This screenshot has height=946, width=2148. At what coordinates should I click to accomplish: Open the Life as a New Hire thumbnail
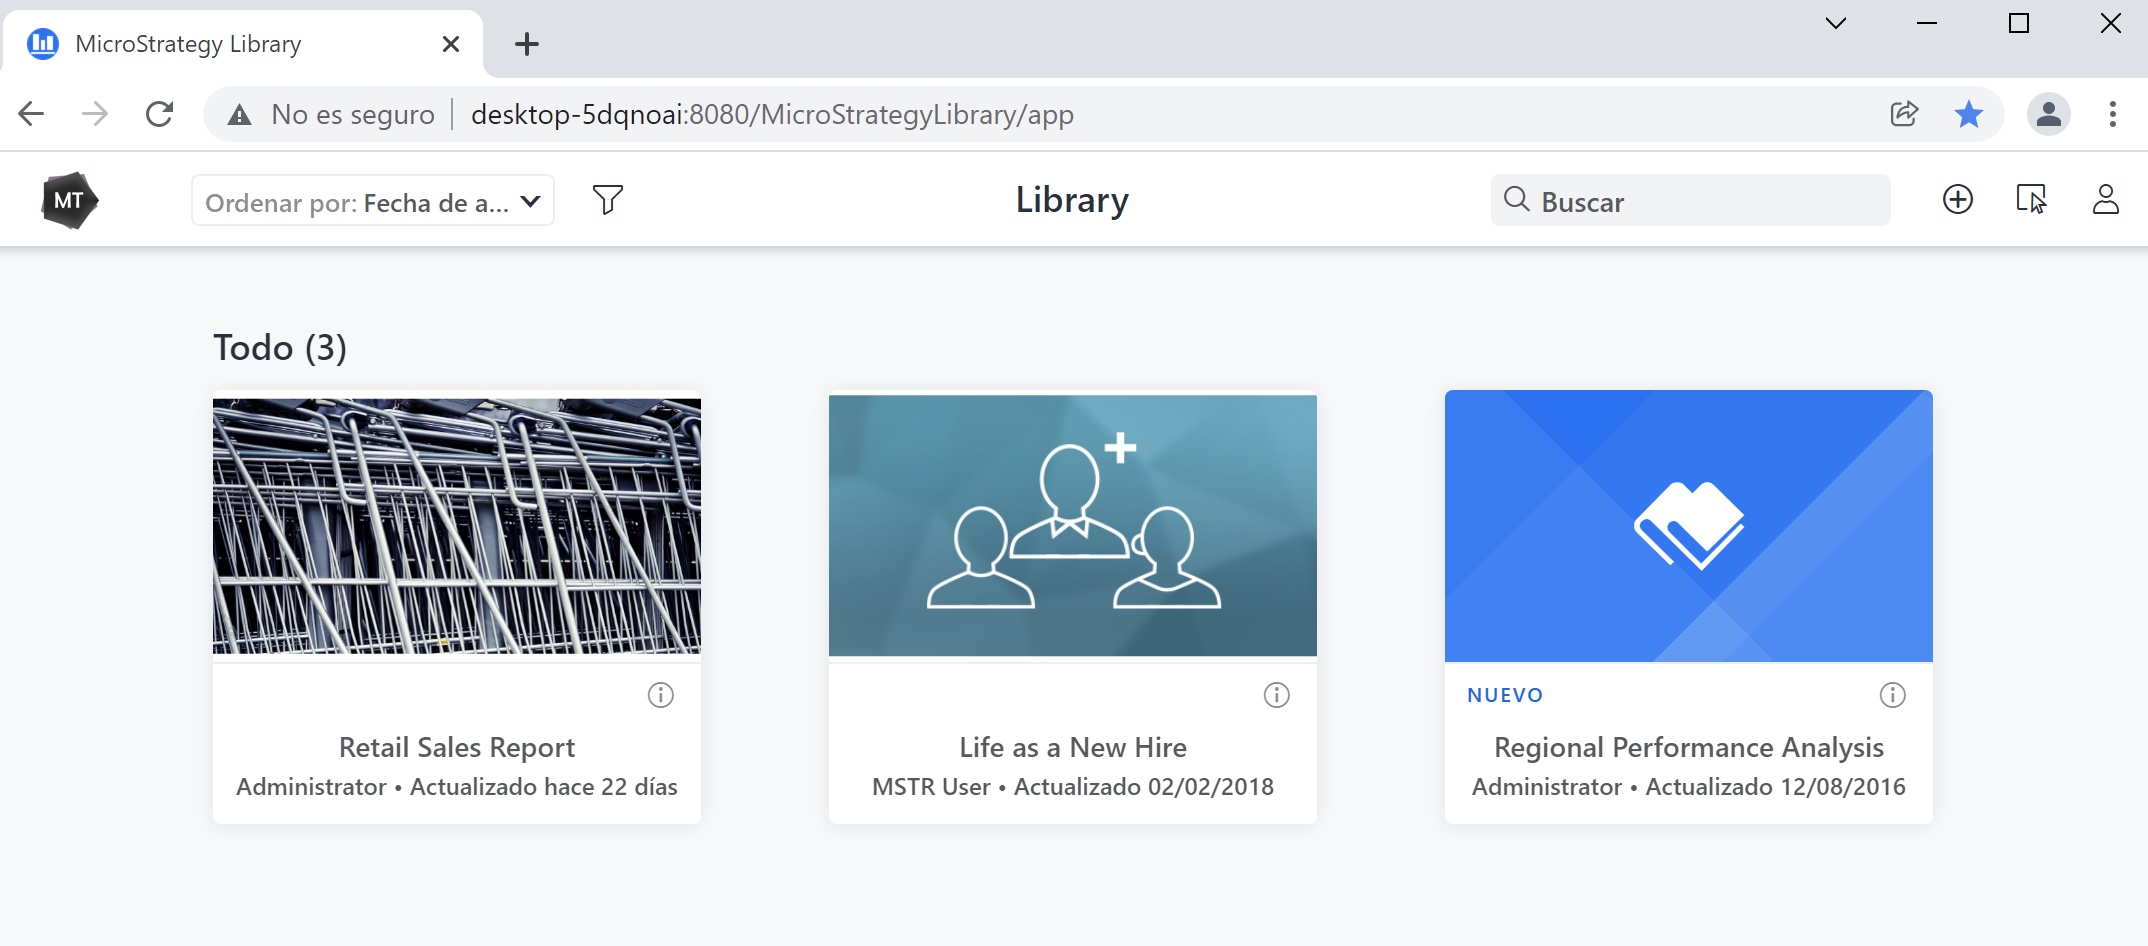[1073, 526]
